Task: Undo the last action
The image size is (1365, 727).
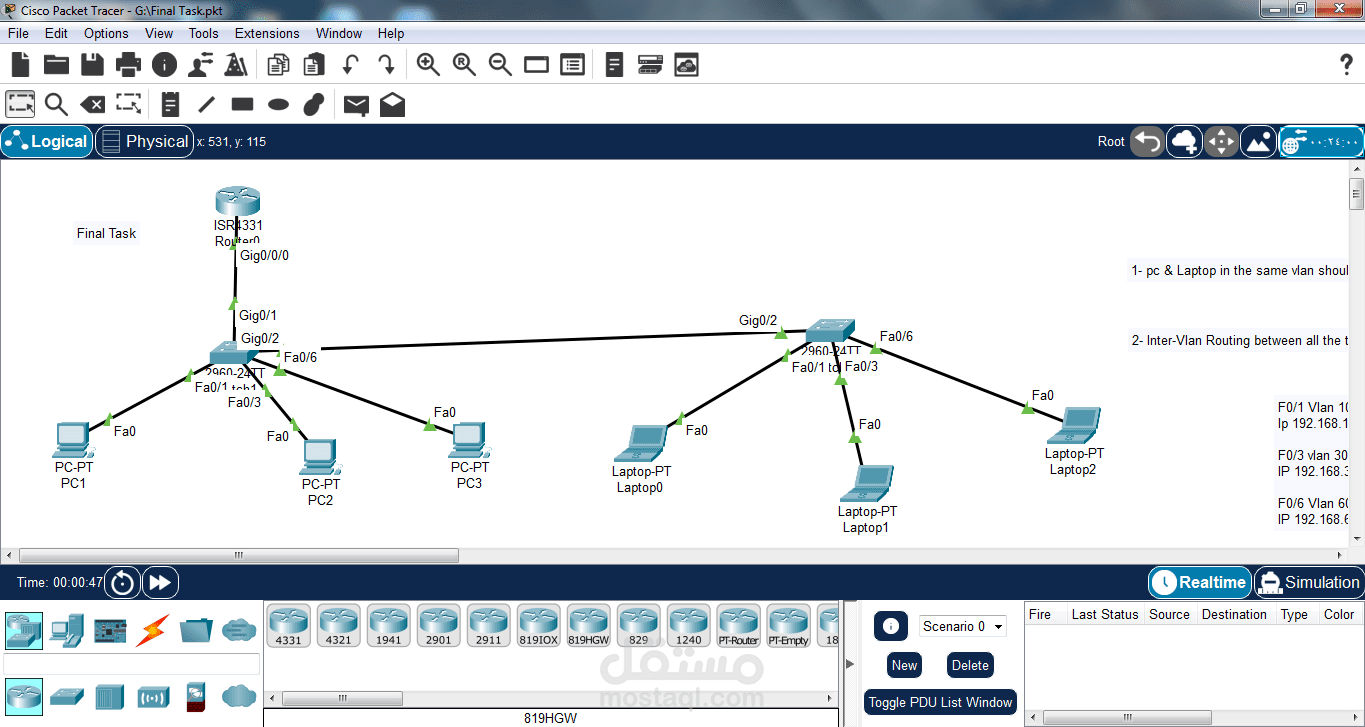Action: click(350, 65)
